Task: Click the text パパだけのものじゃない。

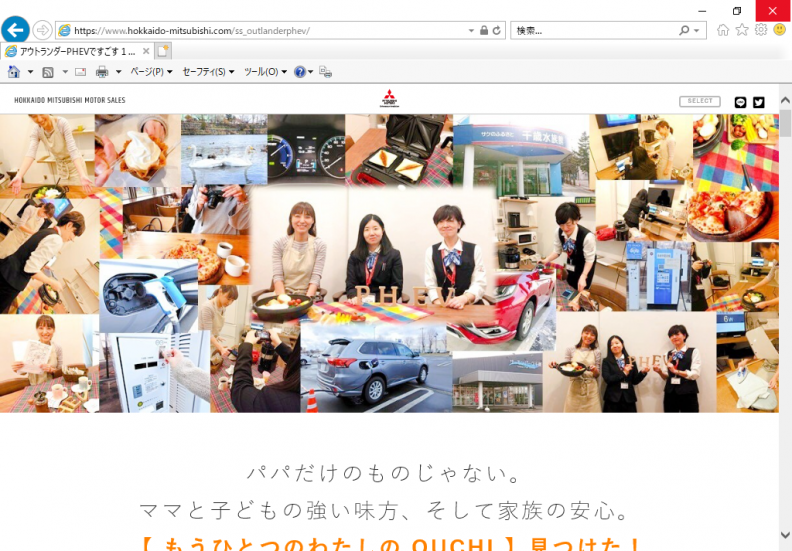Action: click(383, 474)
